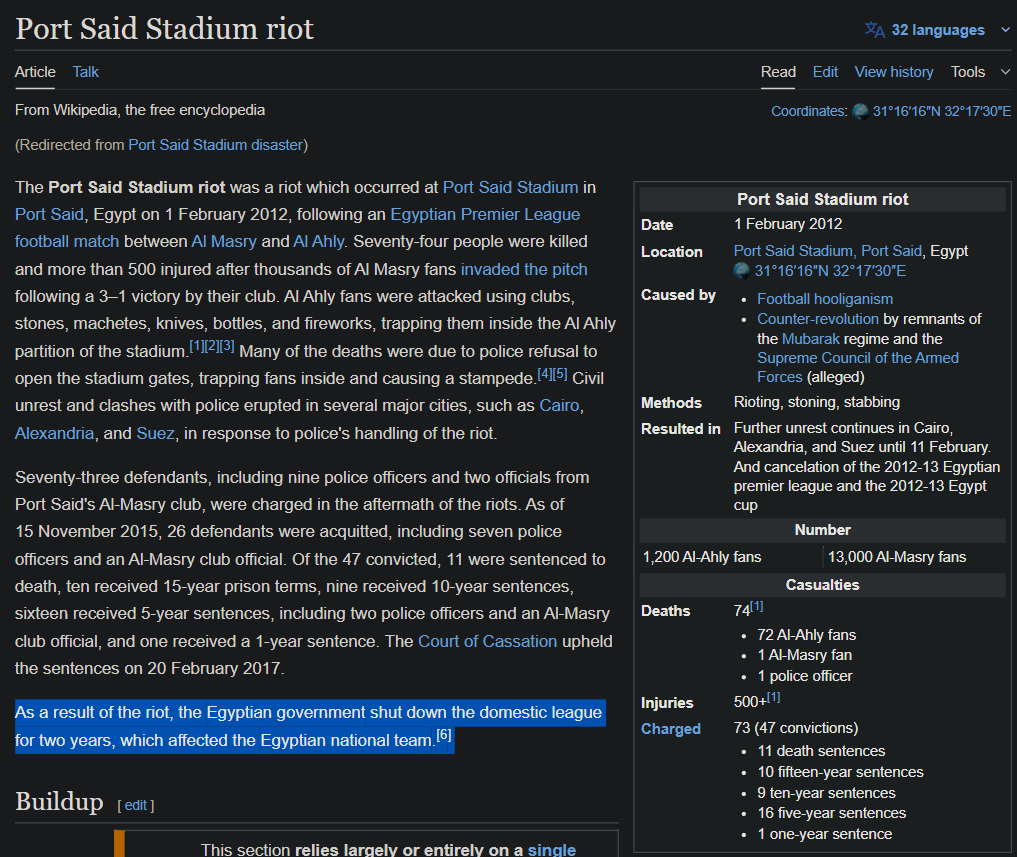Click citation [4] after stampede
Image resolution: width=1017 pixels, height=857 pixels.
click(x=545, y=374)
